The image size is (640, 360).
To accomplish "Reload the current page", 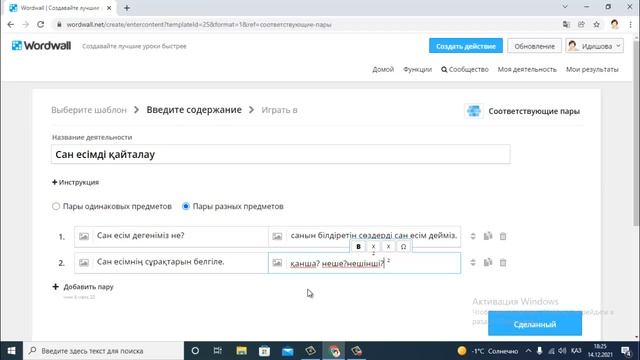I will pyautogui.click(x=40, y=24).
